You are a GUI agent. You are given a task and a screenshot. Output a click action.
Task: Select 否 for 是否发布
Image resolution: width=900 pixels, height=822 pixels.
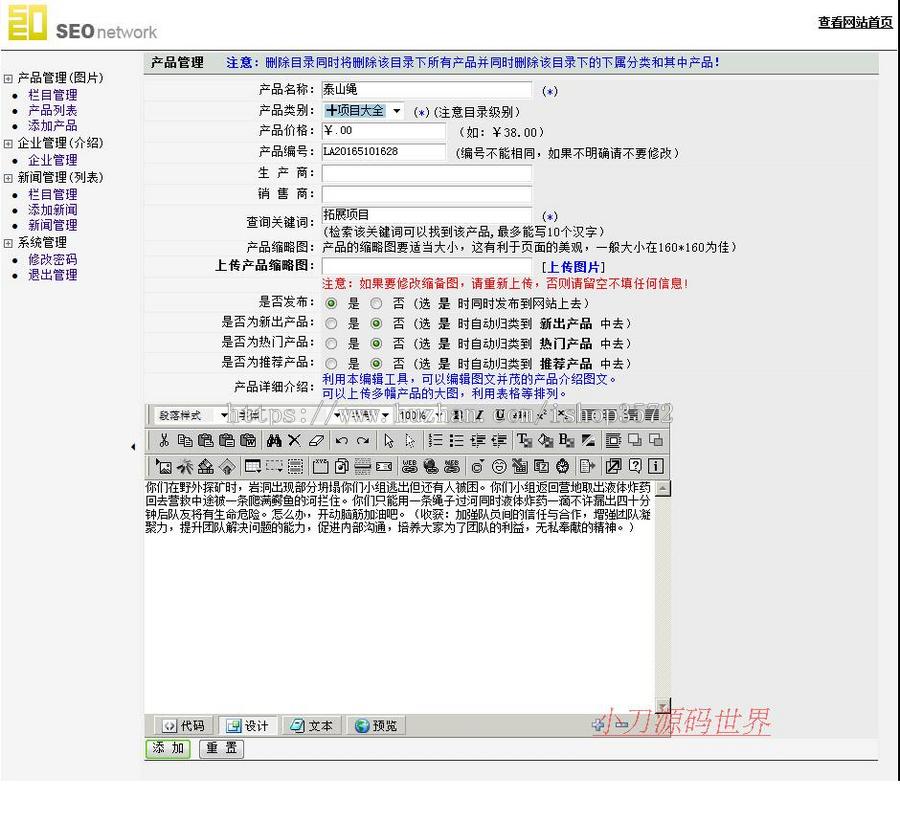click(x=376, y=303)
